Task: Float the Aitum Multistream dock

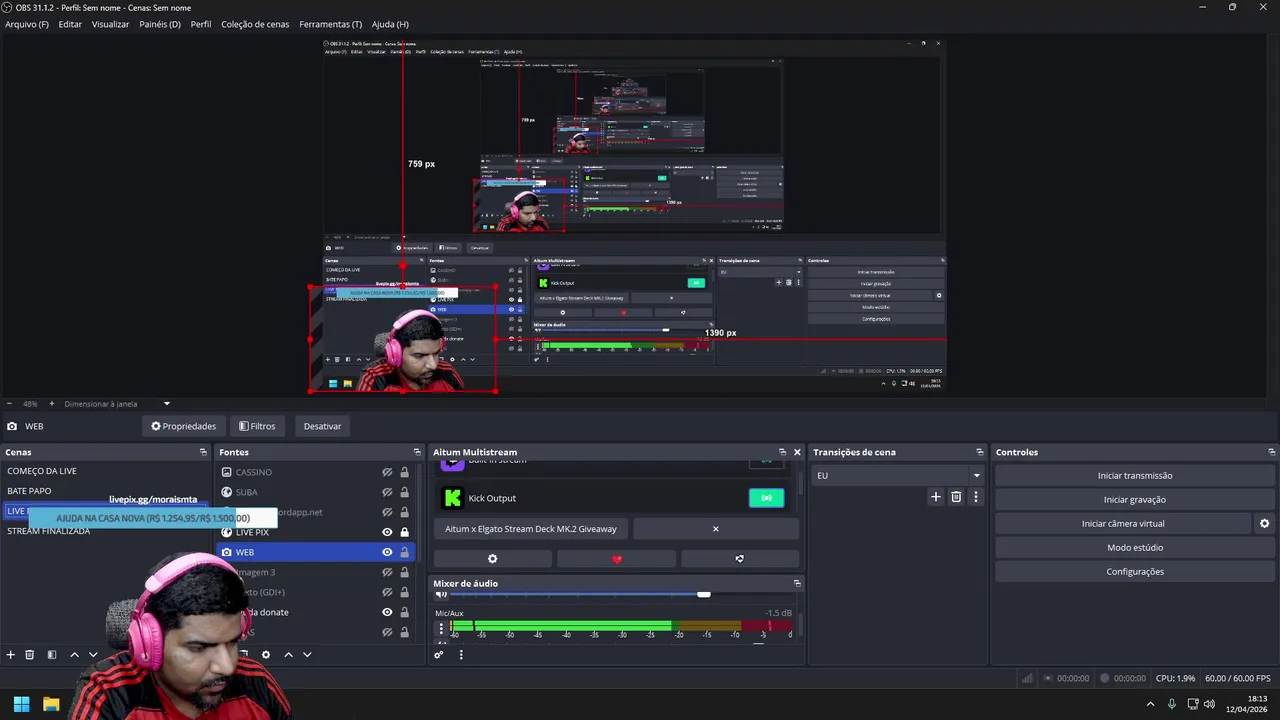Action: [782, 452]
